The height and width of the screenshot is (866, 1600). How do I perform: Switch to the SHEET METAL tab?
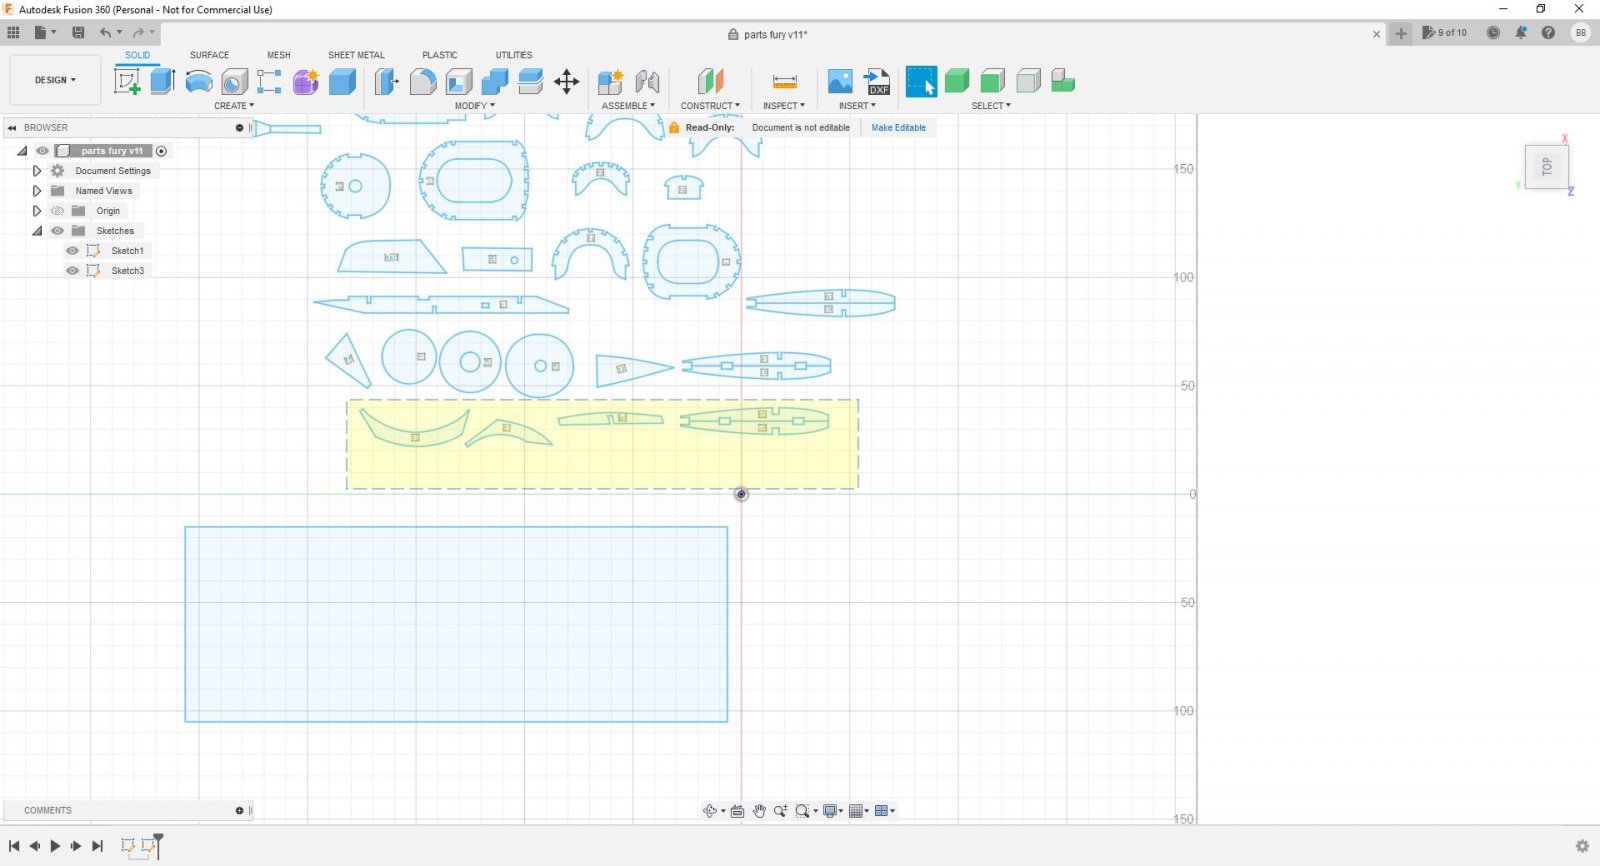tap(356, 55)
